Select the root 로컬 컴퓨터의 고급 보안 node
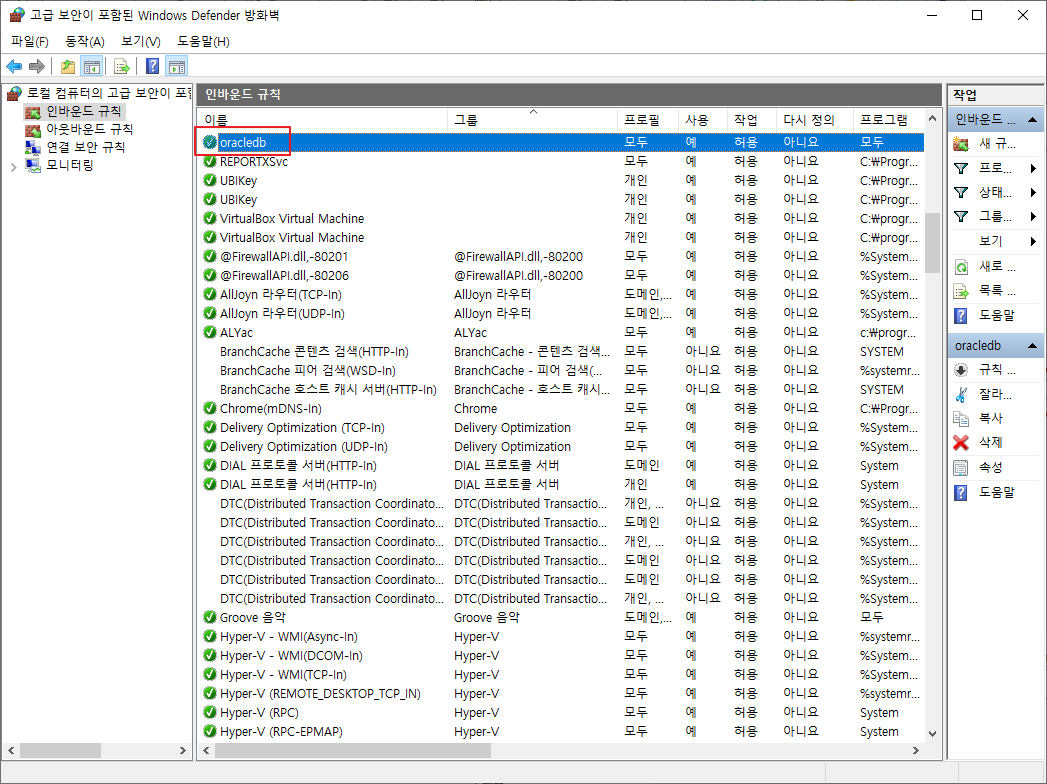The height and width of the screenshot is (784, 1047). [x=108, y=93]
